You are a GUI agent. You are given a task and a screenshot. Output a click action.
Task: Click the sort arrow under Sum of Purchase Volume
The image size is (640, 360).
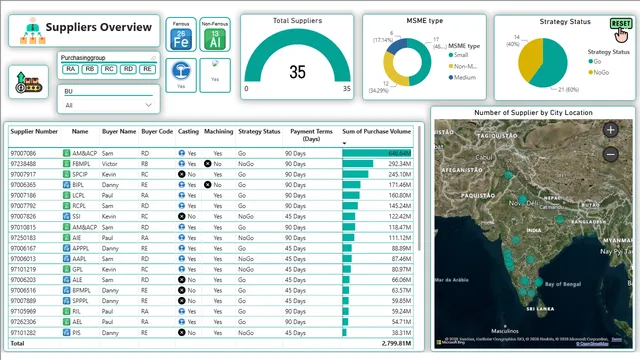(x=344, y=143)
